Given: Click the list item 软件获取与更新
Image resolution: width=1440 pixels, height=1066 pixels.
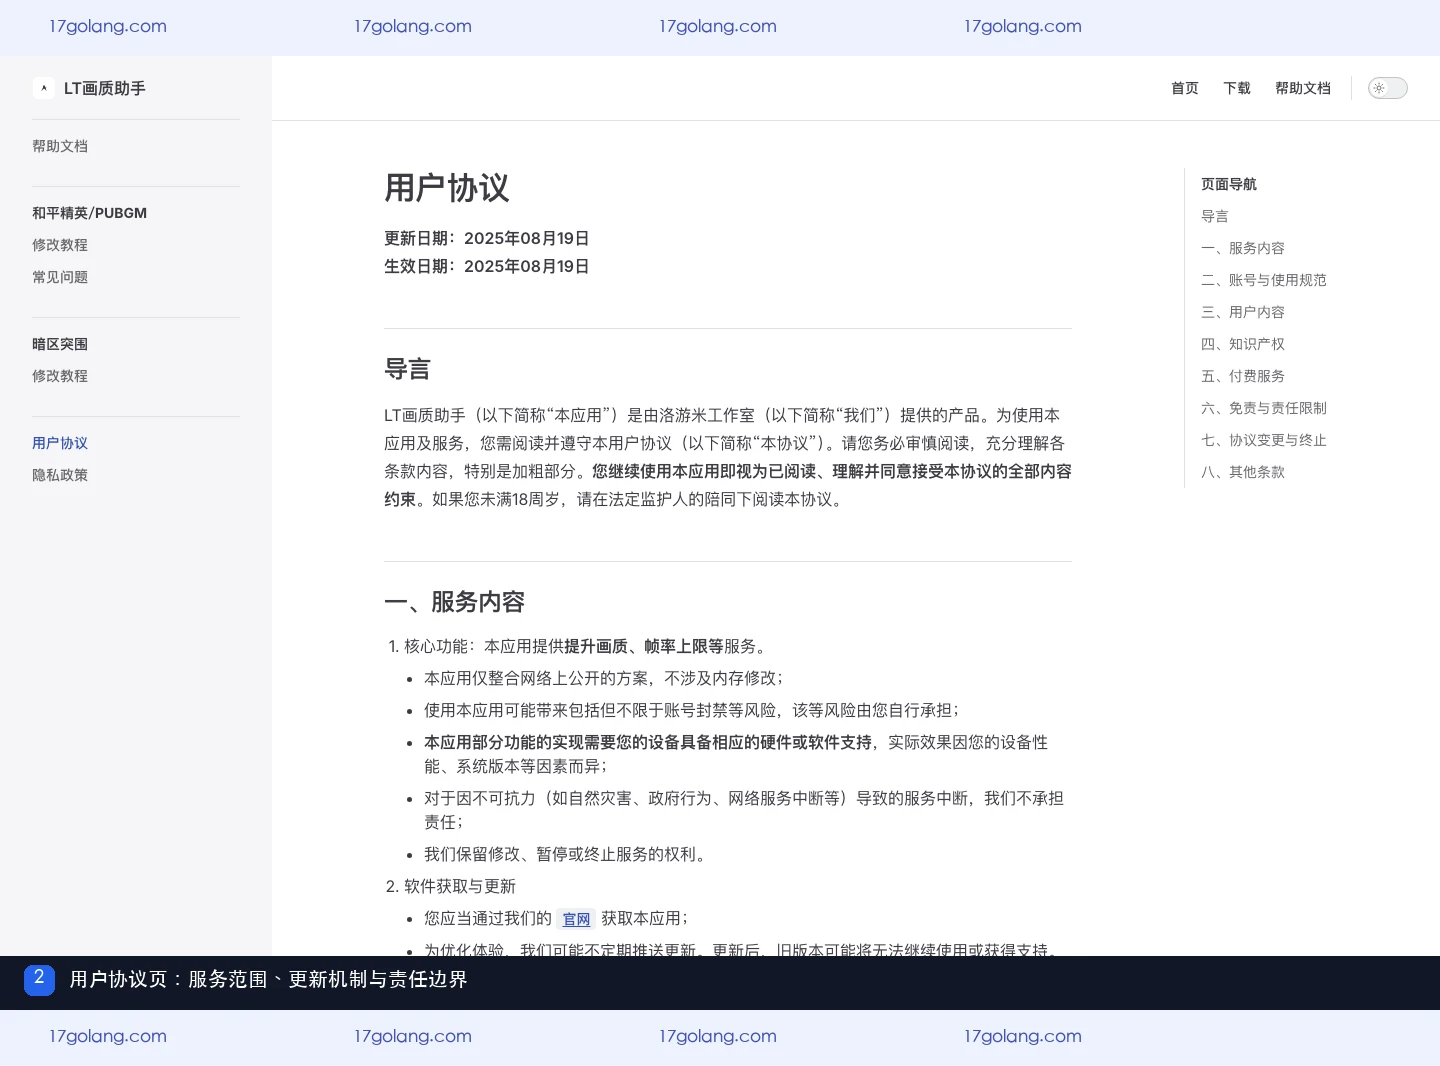Looking at the screenshot, I should (x=460, y=886).
